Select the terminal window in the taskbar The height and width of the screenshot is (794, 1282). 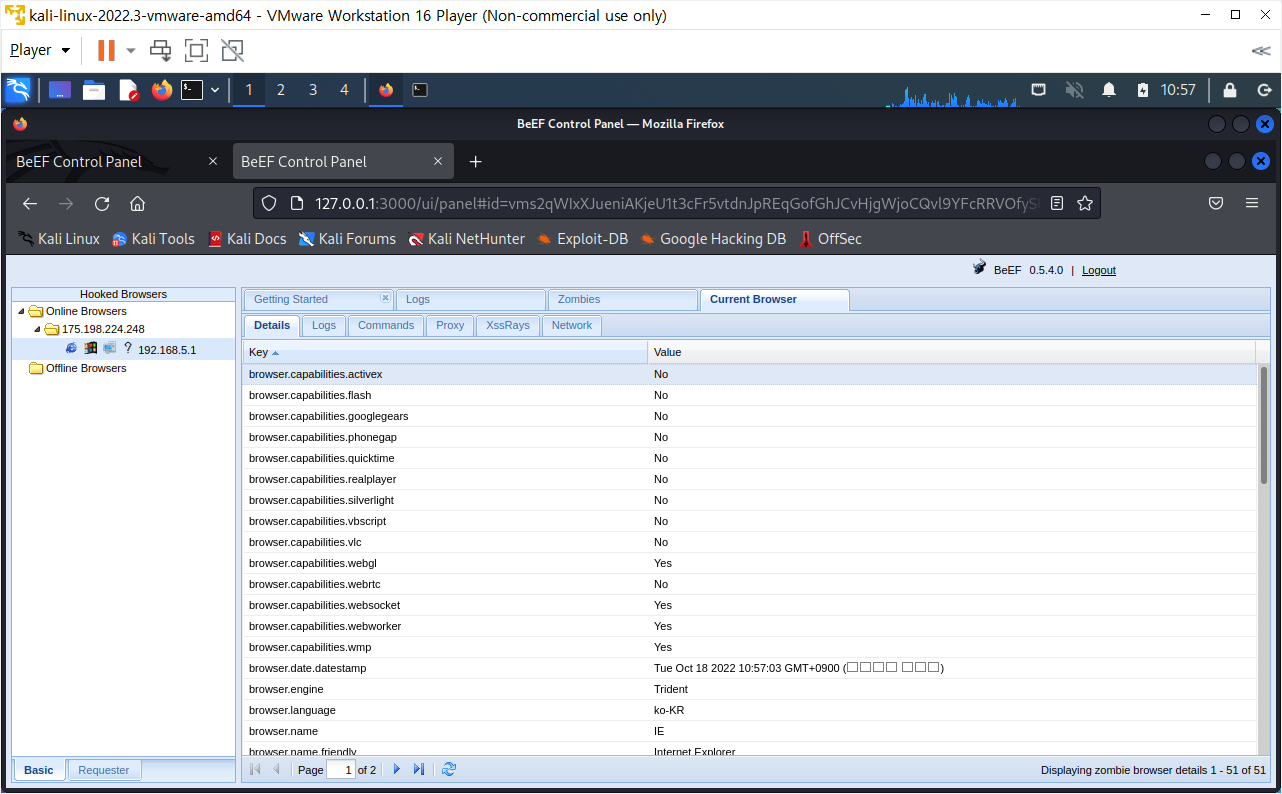pyautogui.click(x=420, y=90)
